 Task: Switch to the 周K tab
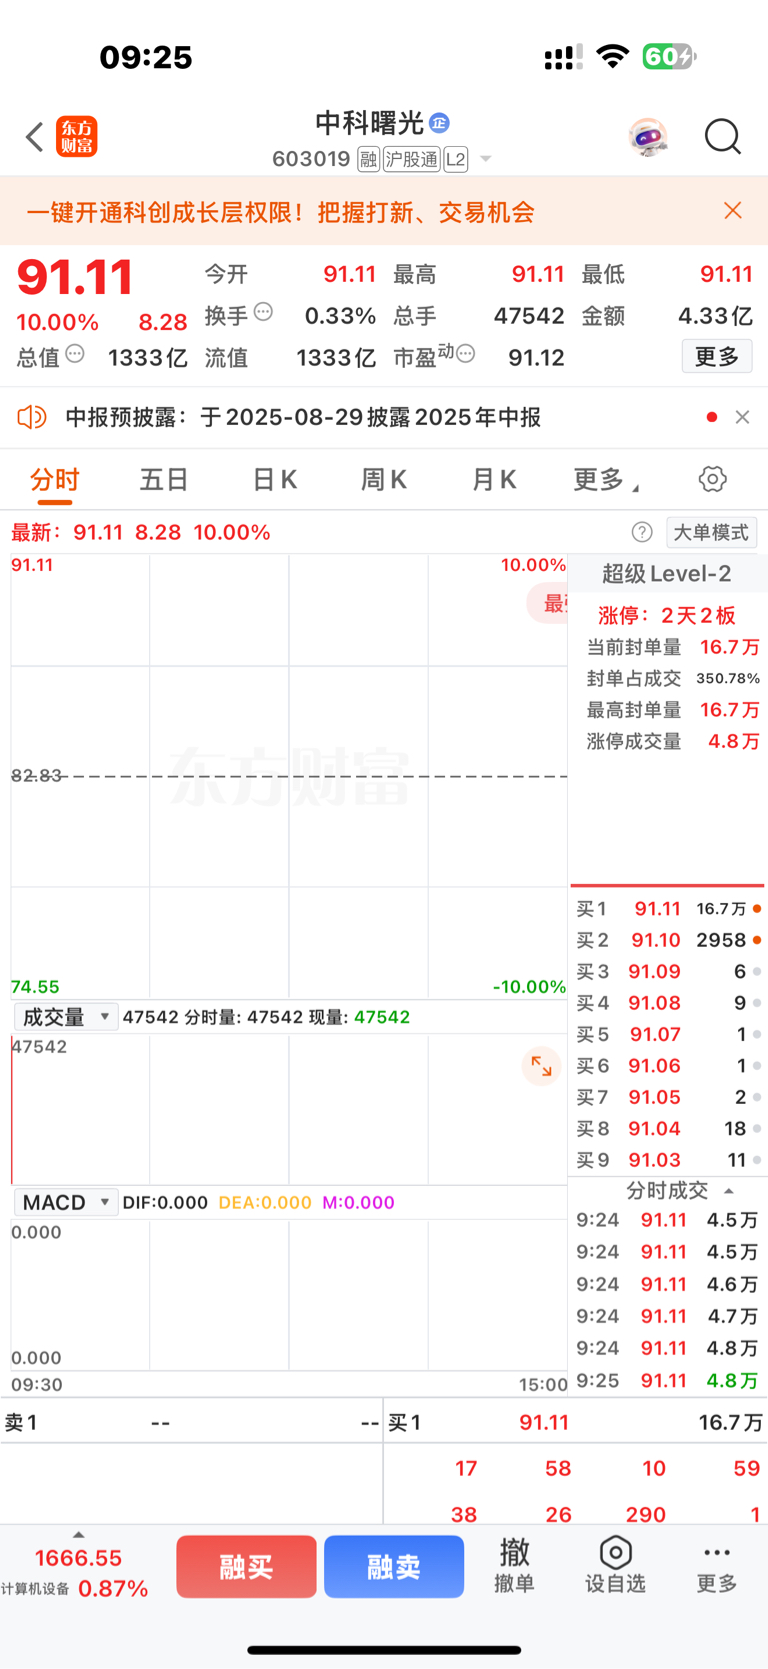click(383, 480)
